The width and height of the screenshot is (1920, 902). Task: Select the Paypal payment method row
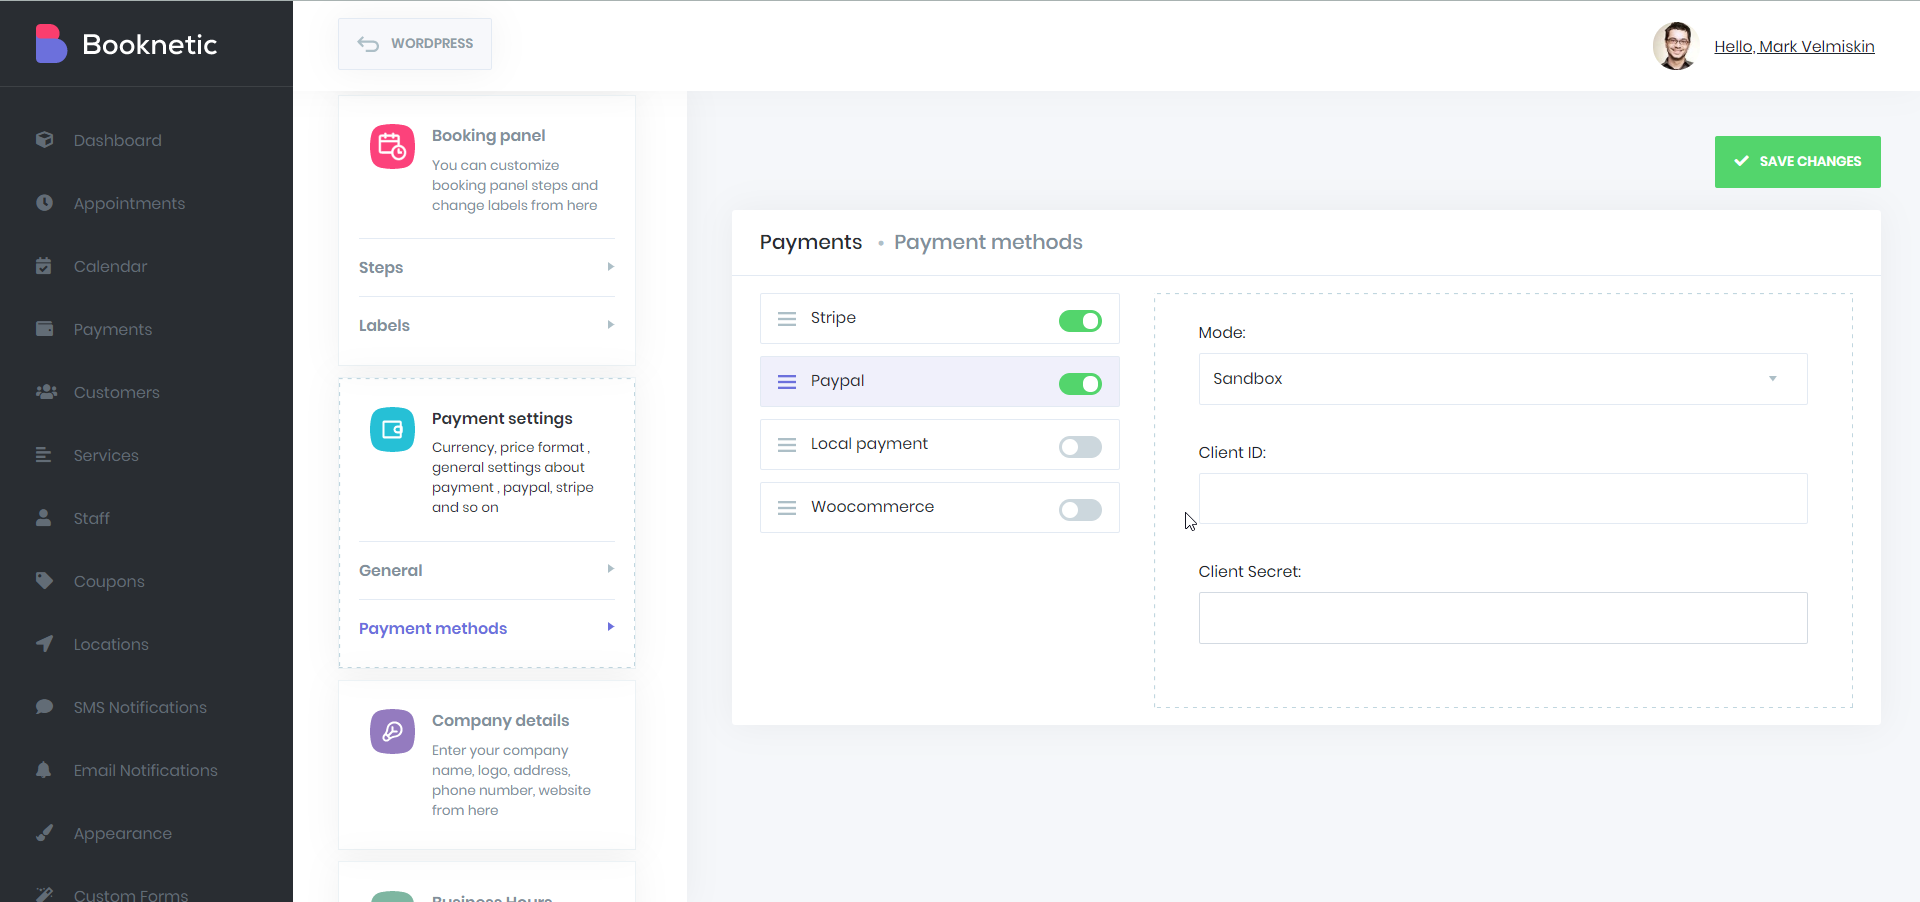pyautogui.click(x=940, y=382)
